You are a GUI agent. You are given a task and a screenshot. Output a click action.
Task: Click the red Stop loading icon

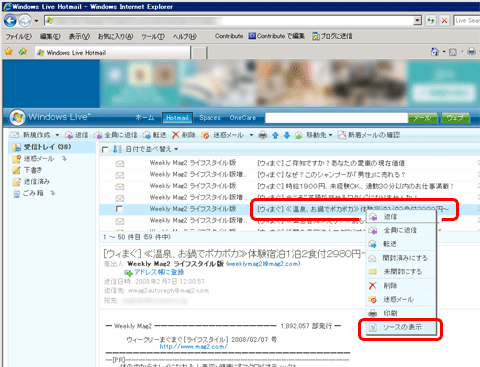[444, 21]
